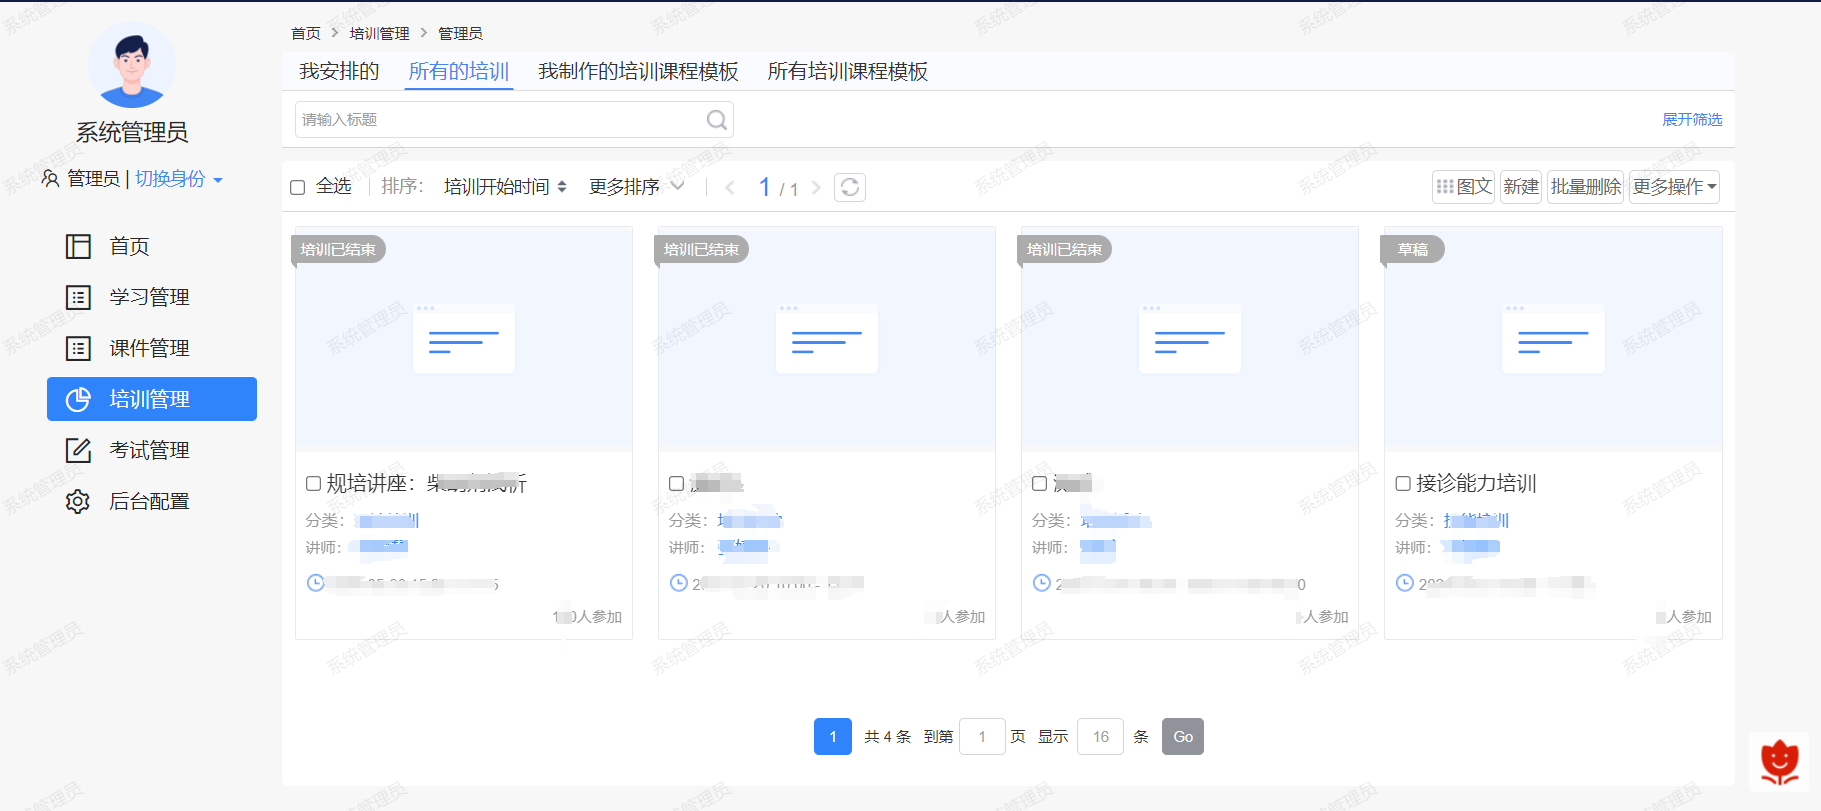The image size is (1821, 811).
Task: Open 后台配置 in sidebar menu
Action: pos(152,501)
